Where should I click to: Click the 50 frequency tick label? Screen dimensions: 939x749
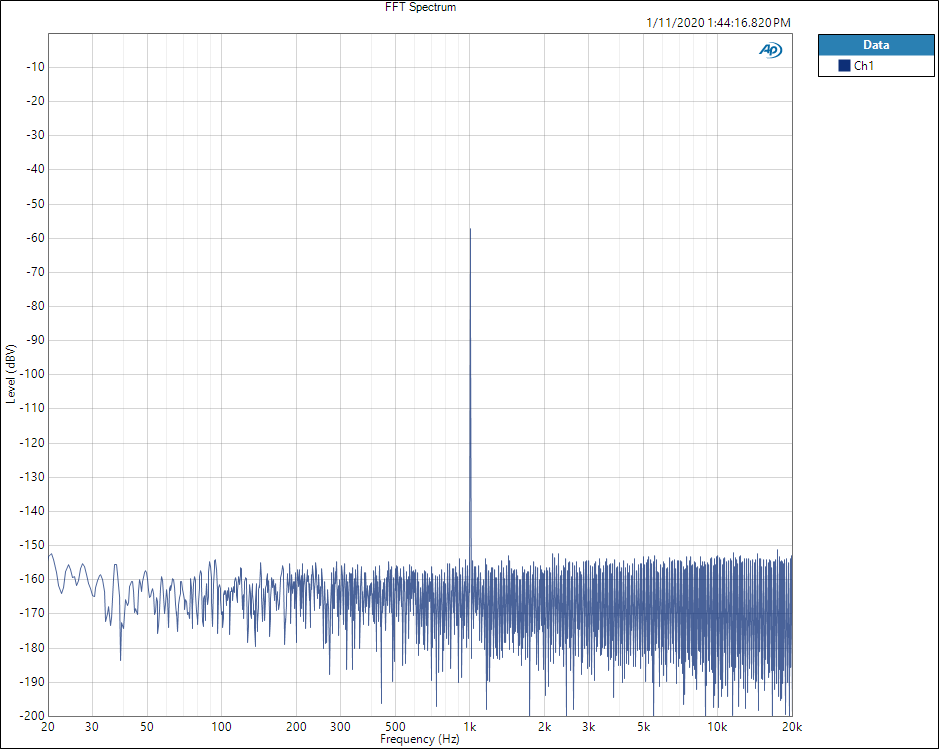[x=147, y=727]
